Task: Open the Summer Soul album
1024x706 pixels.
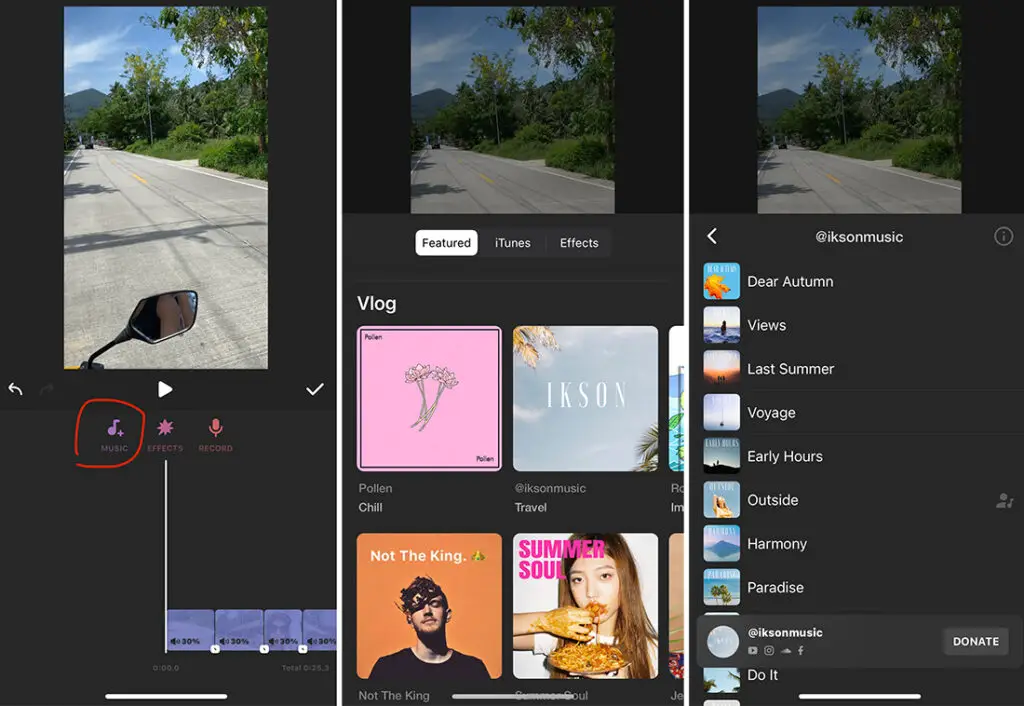Action: [x=585, y=606]
